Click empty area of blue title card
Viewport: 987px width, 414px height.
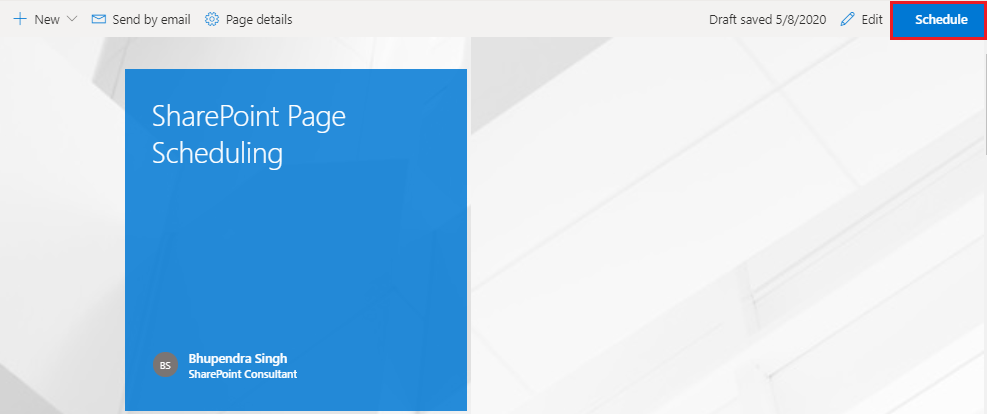pos(295,260)
